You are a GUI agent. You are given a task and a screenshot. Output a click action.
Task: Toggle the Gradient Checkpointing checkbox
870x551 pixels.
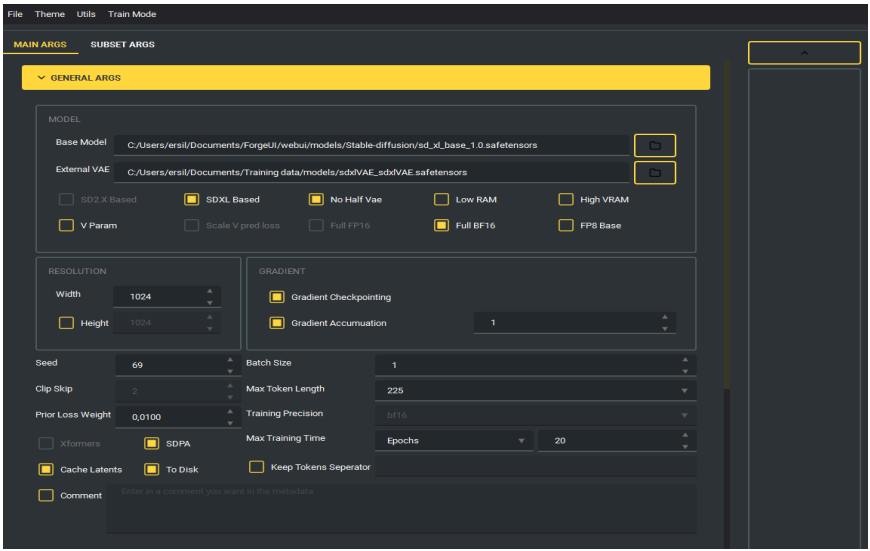point(277,297)
